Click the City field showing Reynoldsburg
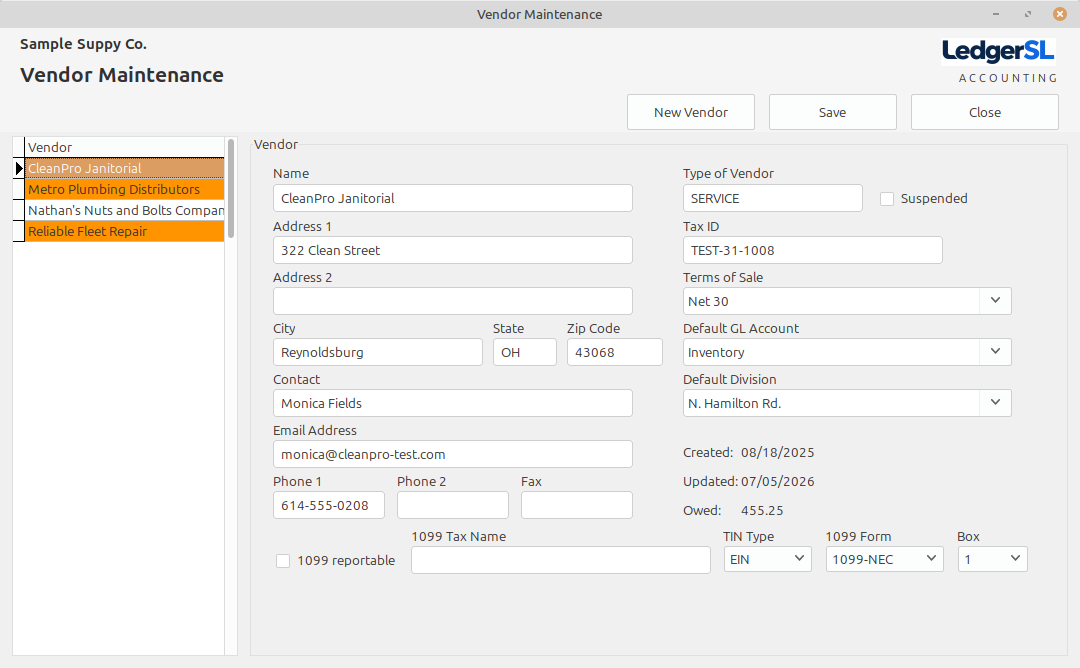Screen dimensions: 1080x668 coord(377,352)
